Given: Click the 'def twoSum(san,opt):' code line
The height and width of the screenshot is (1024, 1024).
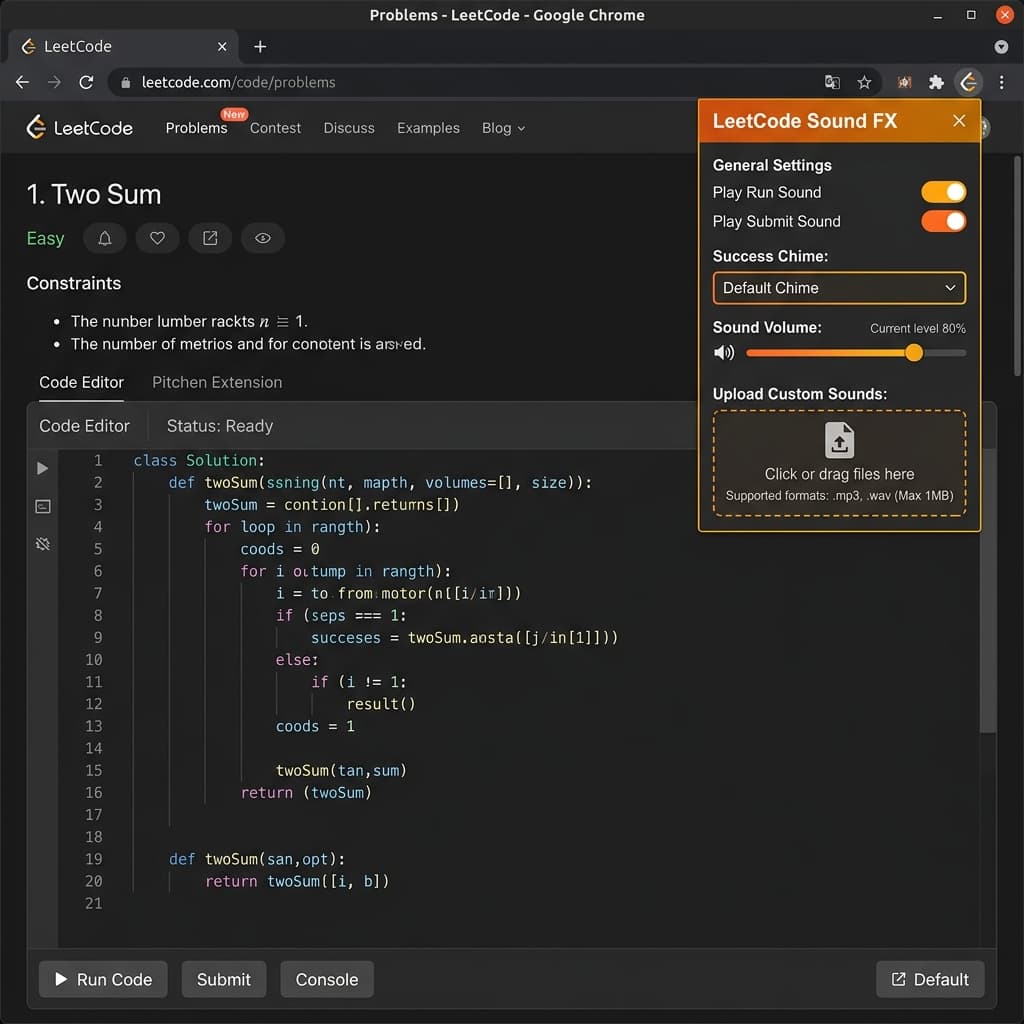Looking at the screenshot, I should [257, 859].
